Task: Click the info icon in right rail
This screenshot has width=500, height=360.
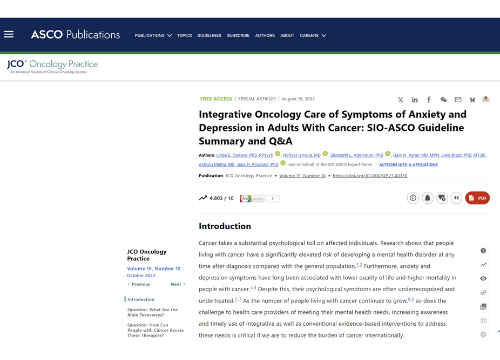Action: tap(483, 251)
